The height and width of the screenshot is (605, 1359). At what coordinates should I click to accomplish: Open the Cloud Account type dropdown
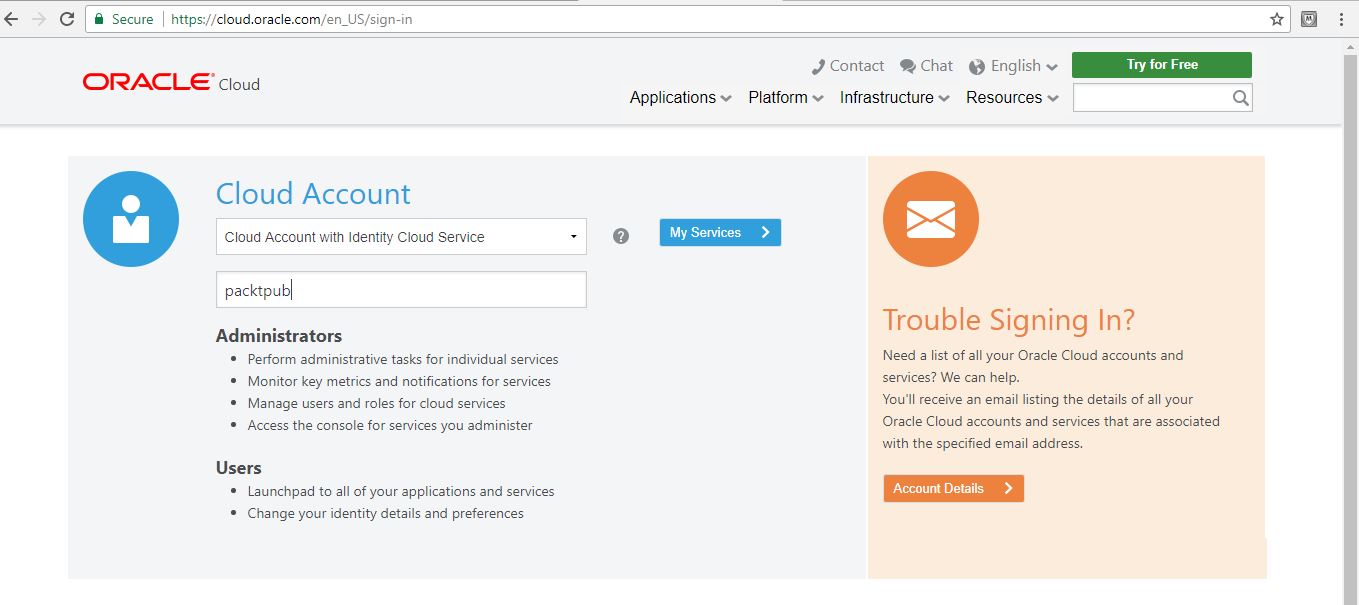(401, 237)
